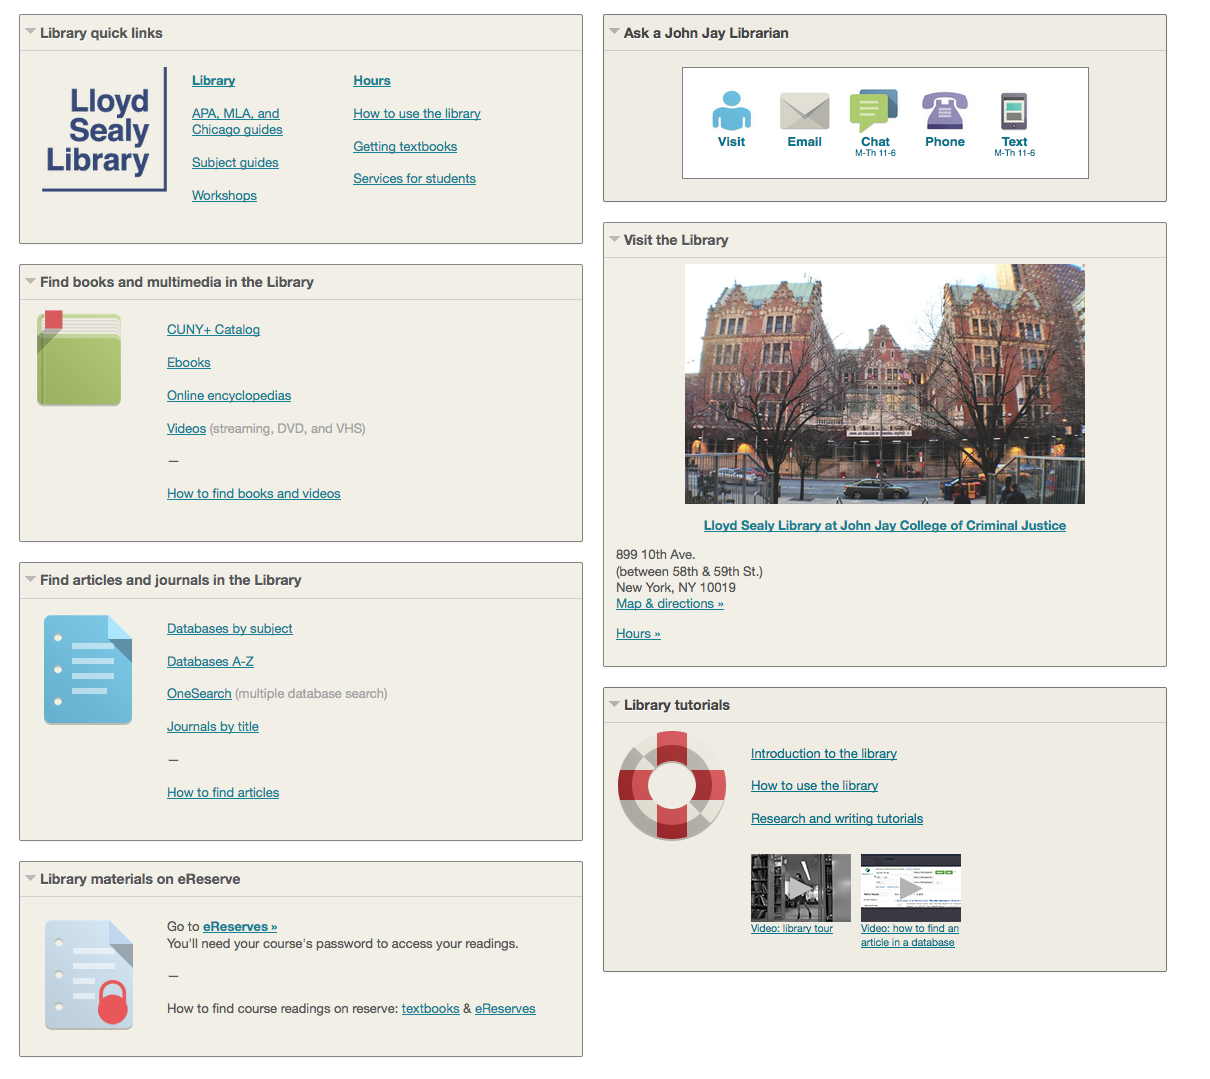Open Journals by title link
This screenshot has width=1210, height=1079.
213,726
